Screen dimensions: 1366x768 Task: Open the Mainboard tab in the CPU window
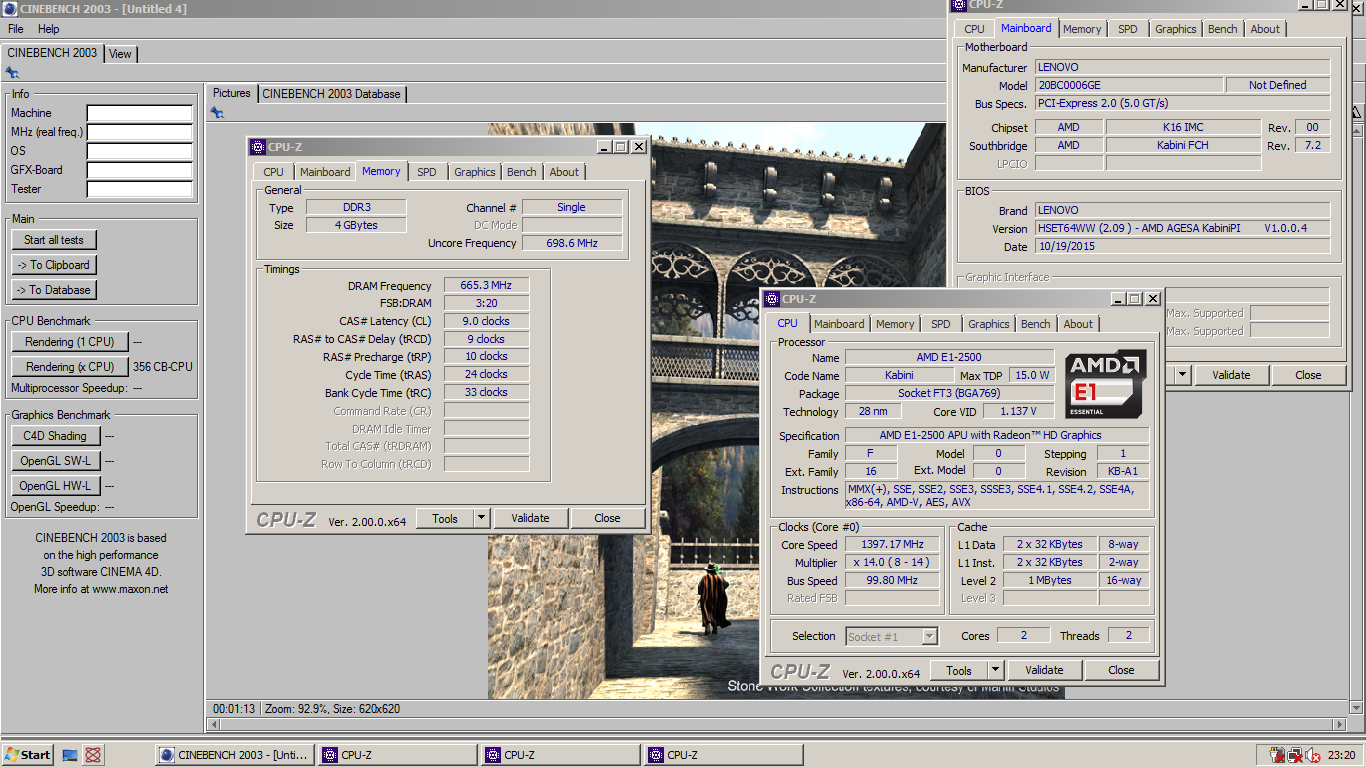pos(839,324)
